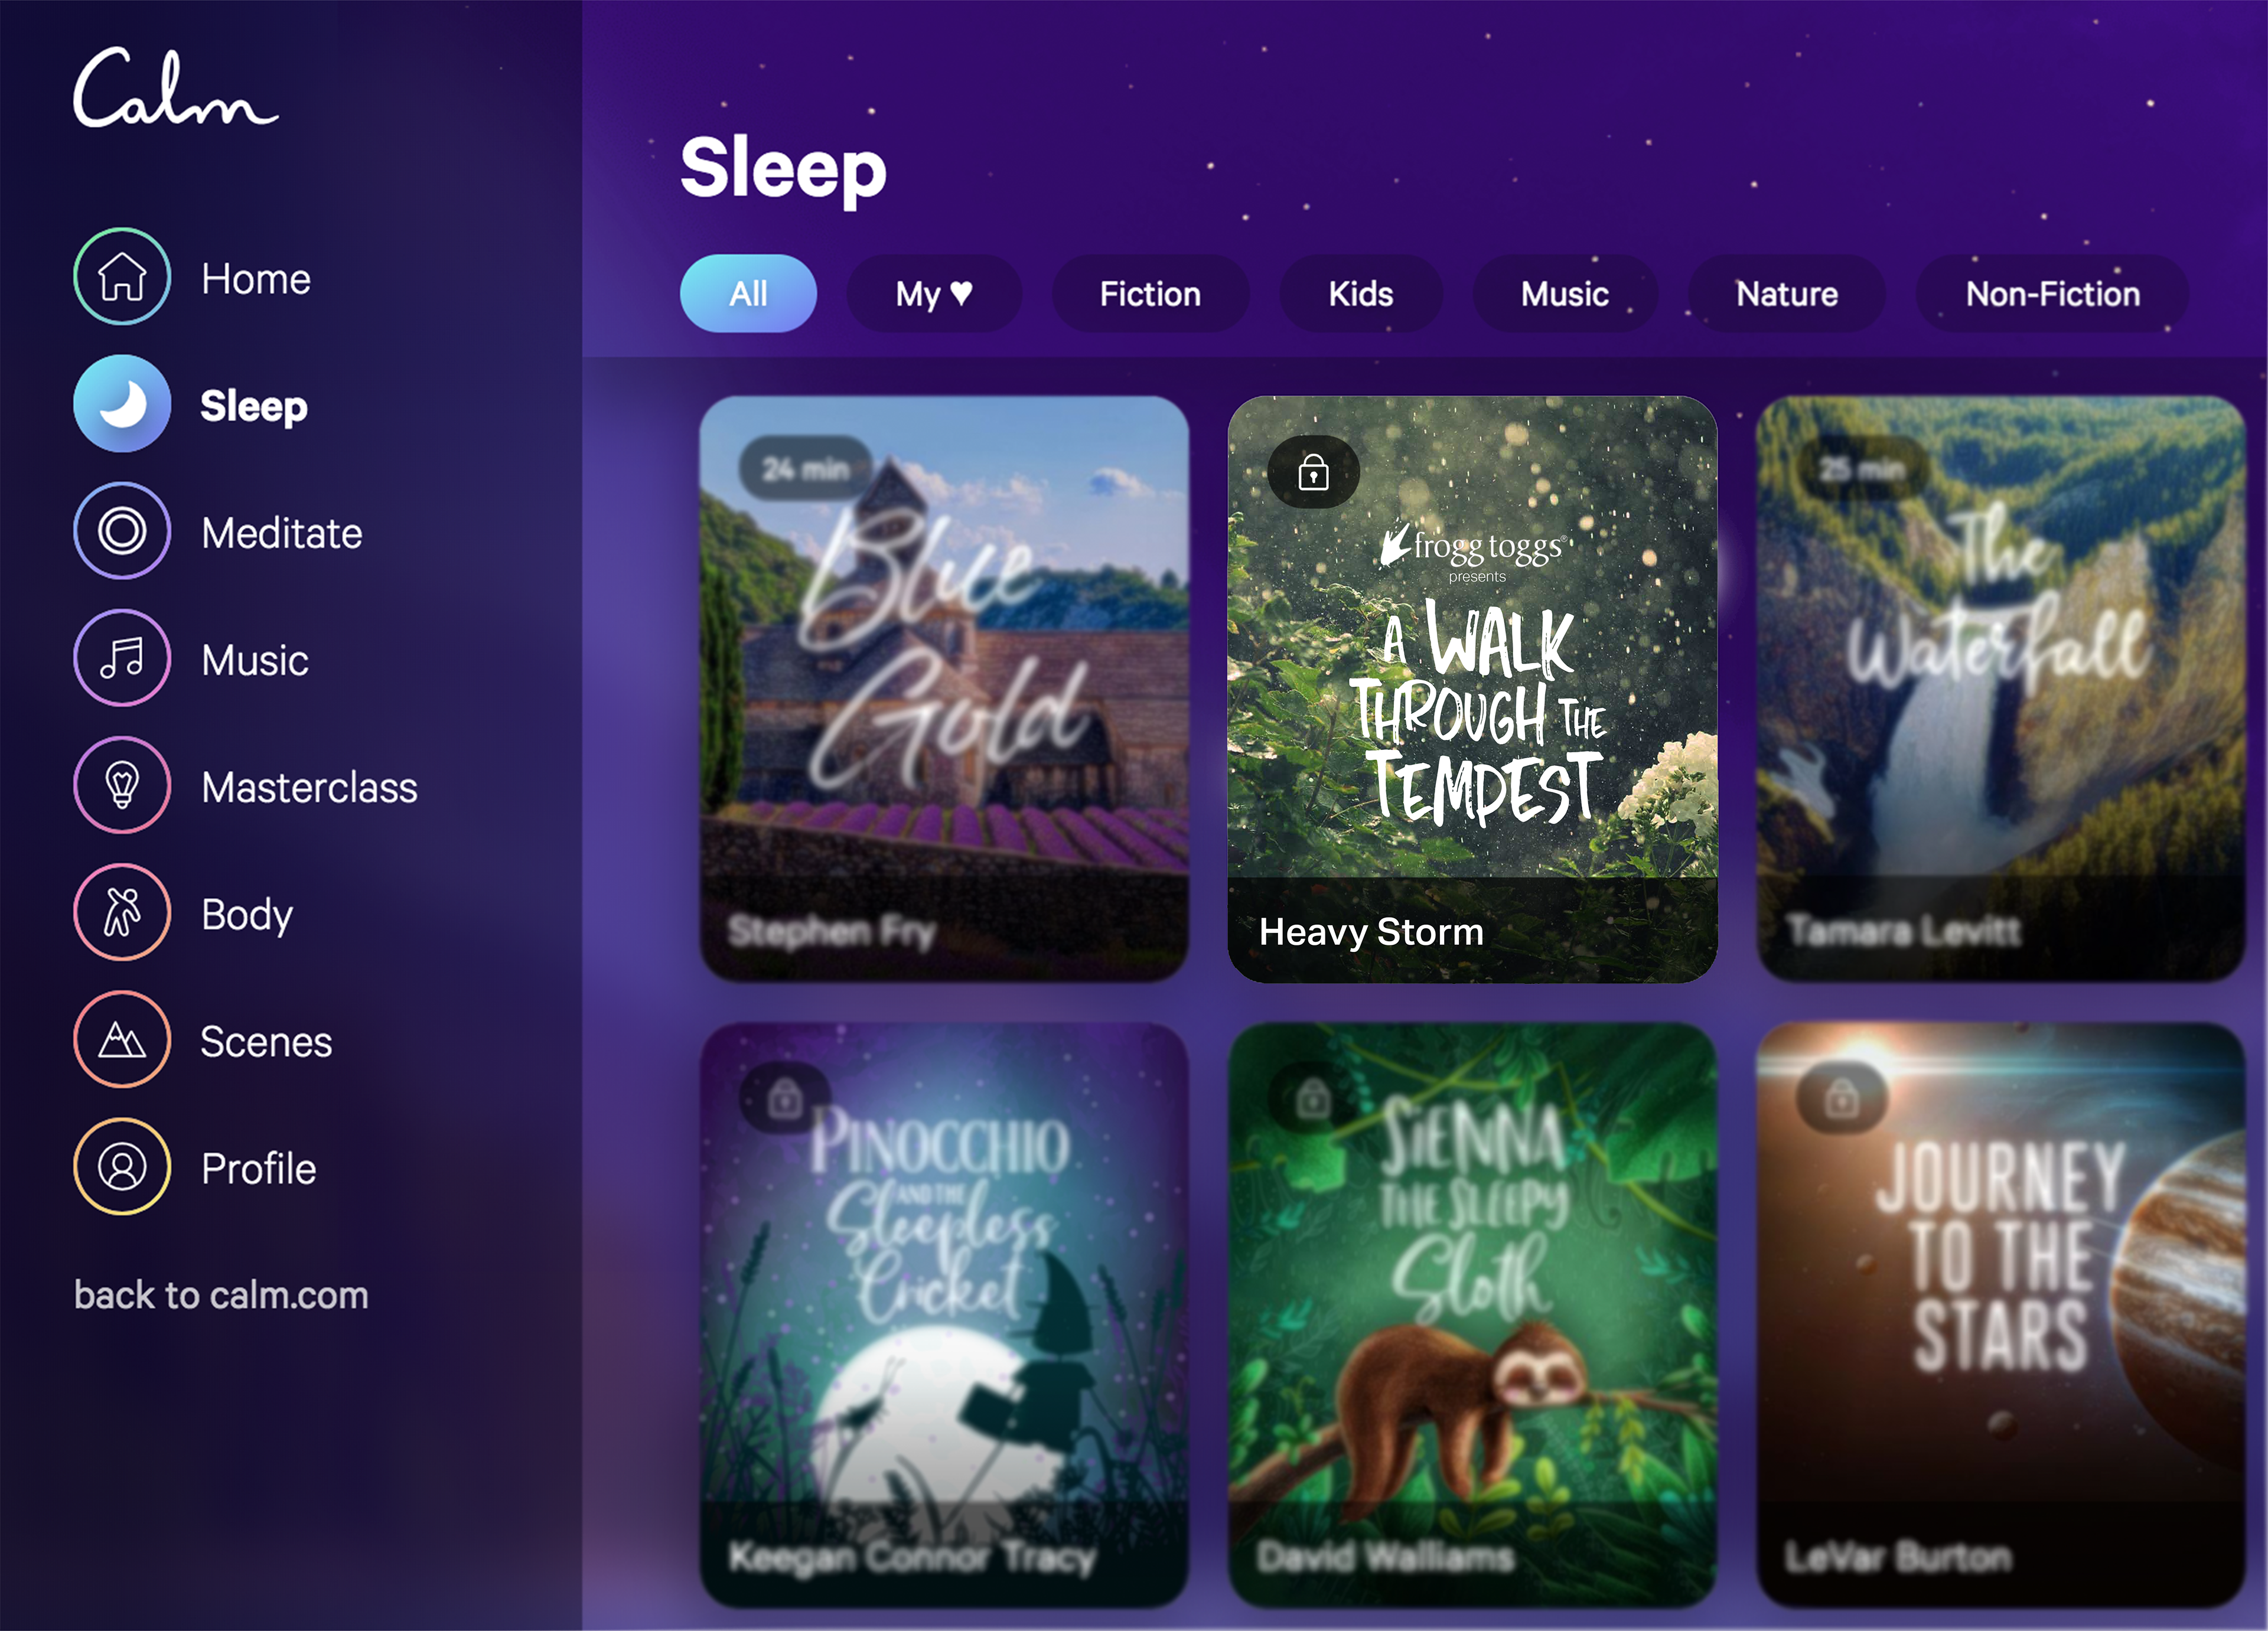Screen dimensions: 2268x1631
Task: Follow the back to calm.com link
Action: tap(221, 1295)
